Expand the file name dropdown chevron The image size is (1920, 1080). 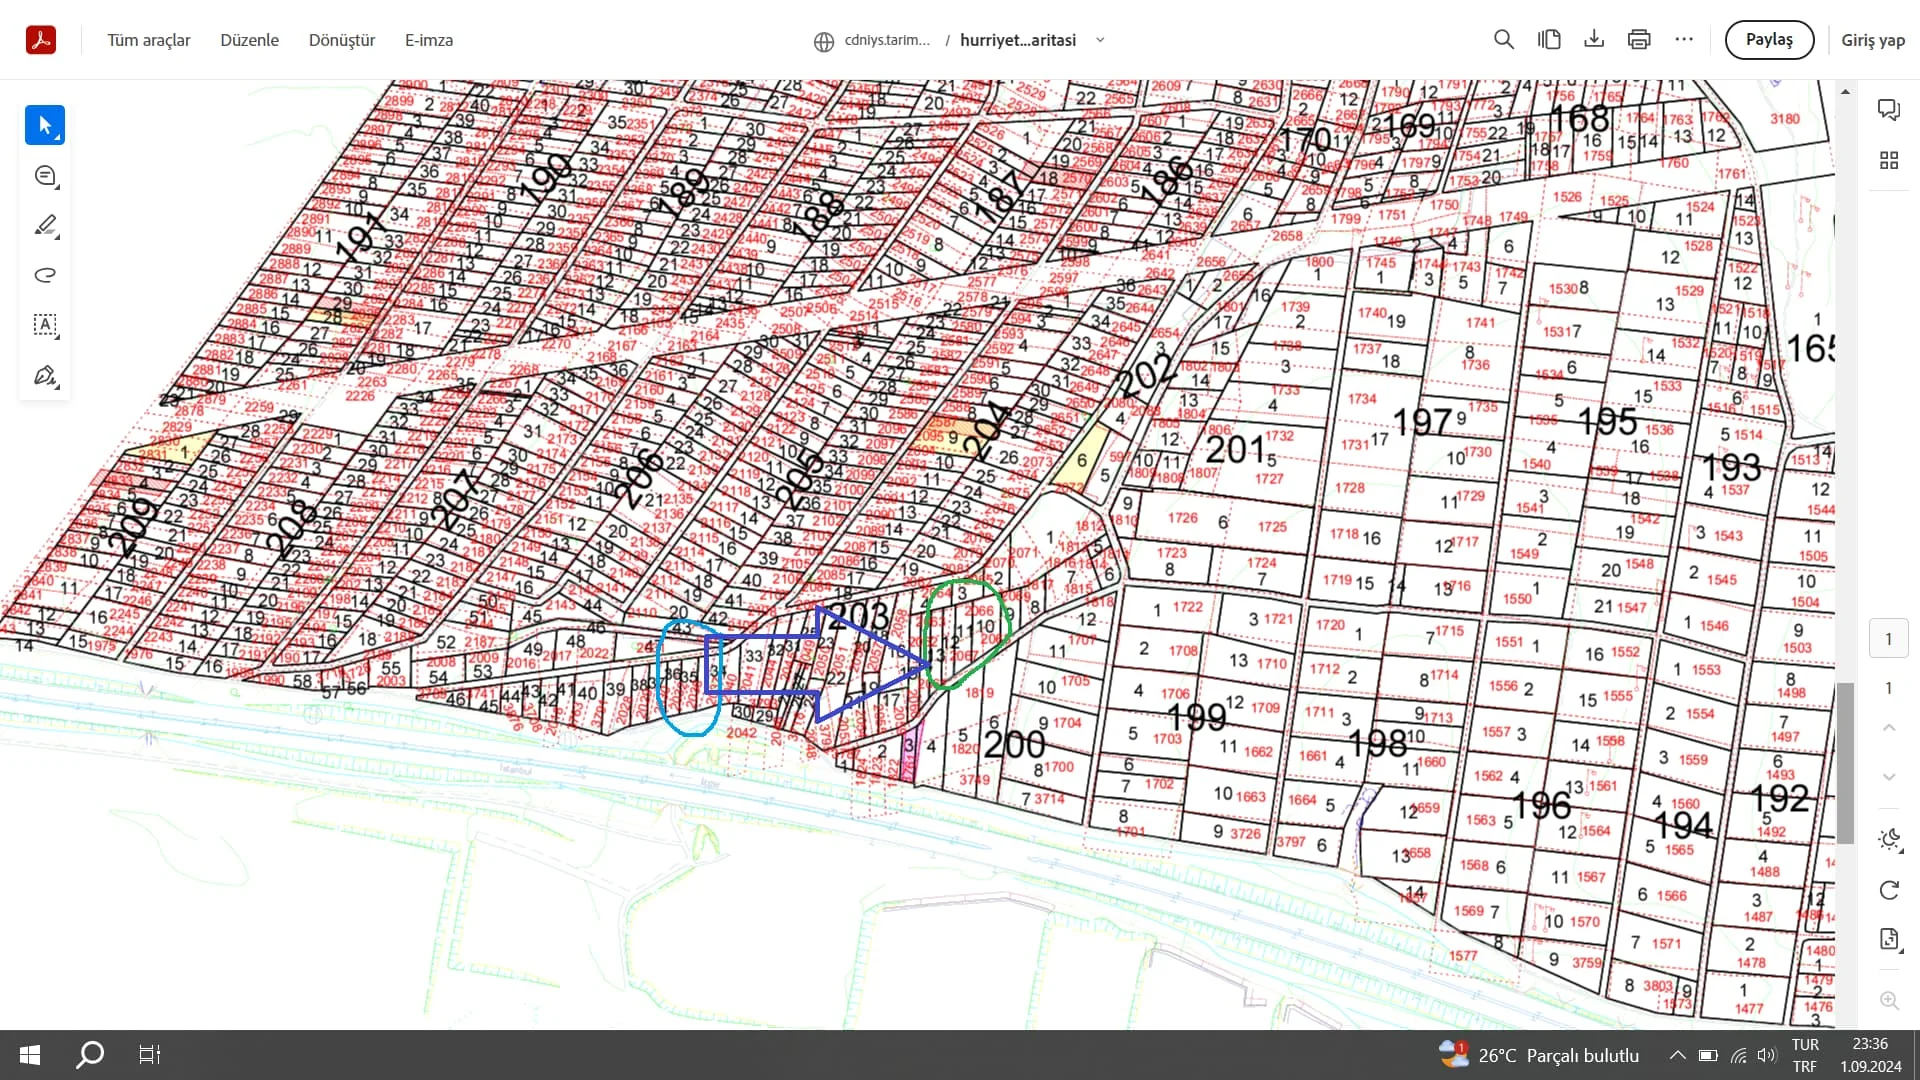1100,40
